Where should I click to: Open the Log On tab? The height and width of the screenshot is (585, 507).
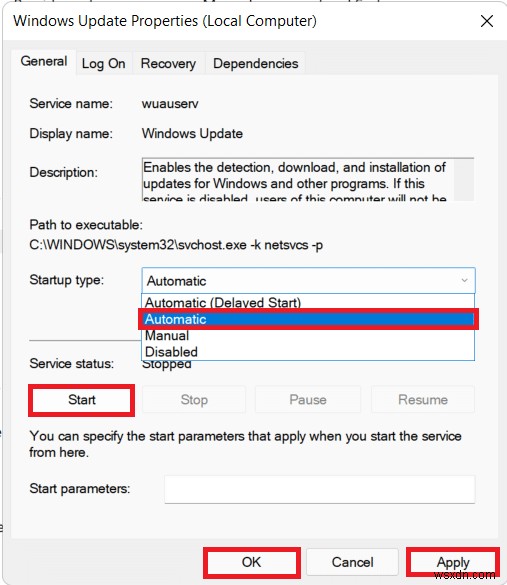tap(103, 64)
